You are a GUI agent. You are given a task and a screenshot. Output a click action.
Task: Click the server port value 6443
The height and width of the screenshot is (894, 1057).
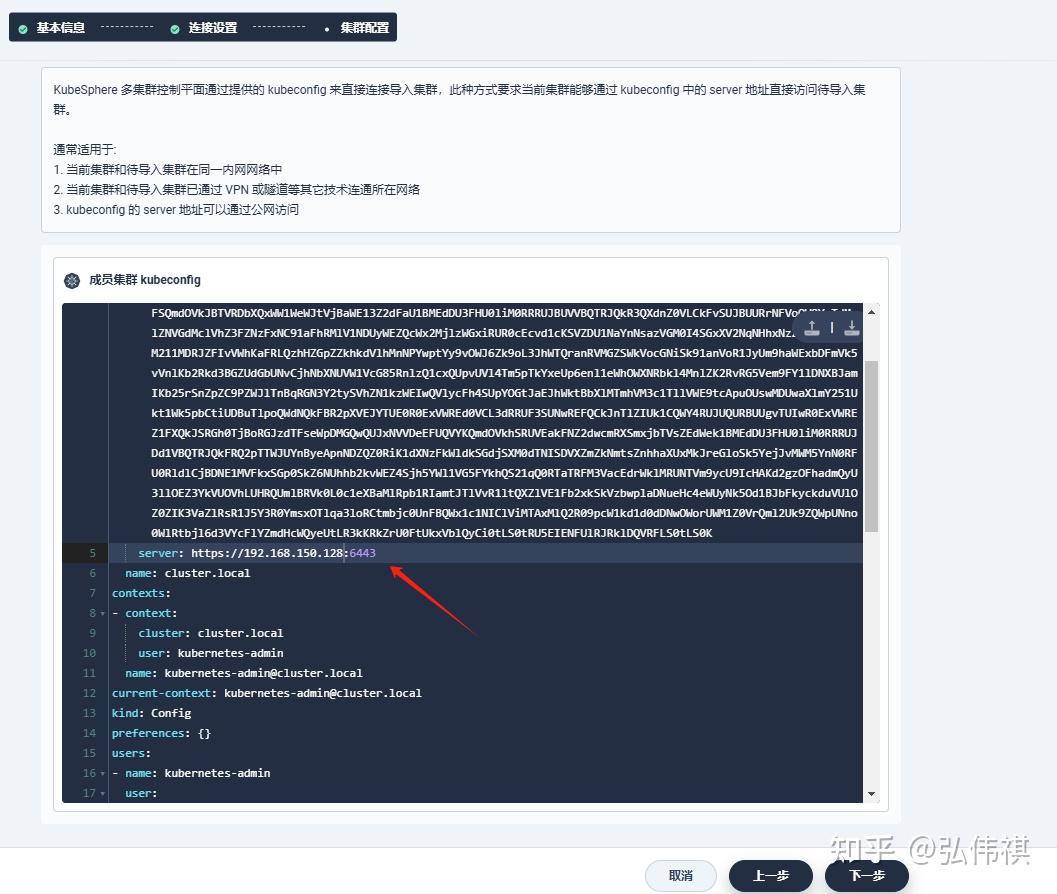click(363, 553)
